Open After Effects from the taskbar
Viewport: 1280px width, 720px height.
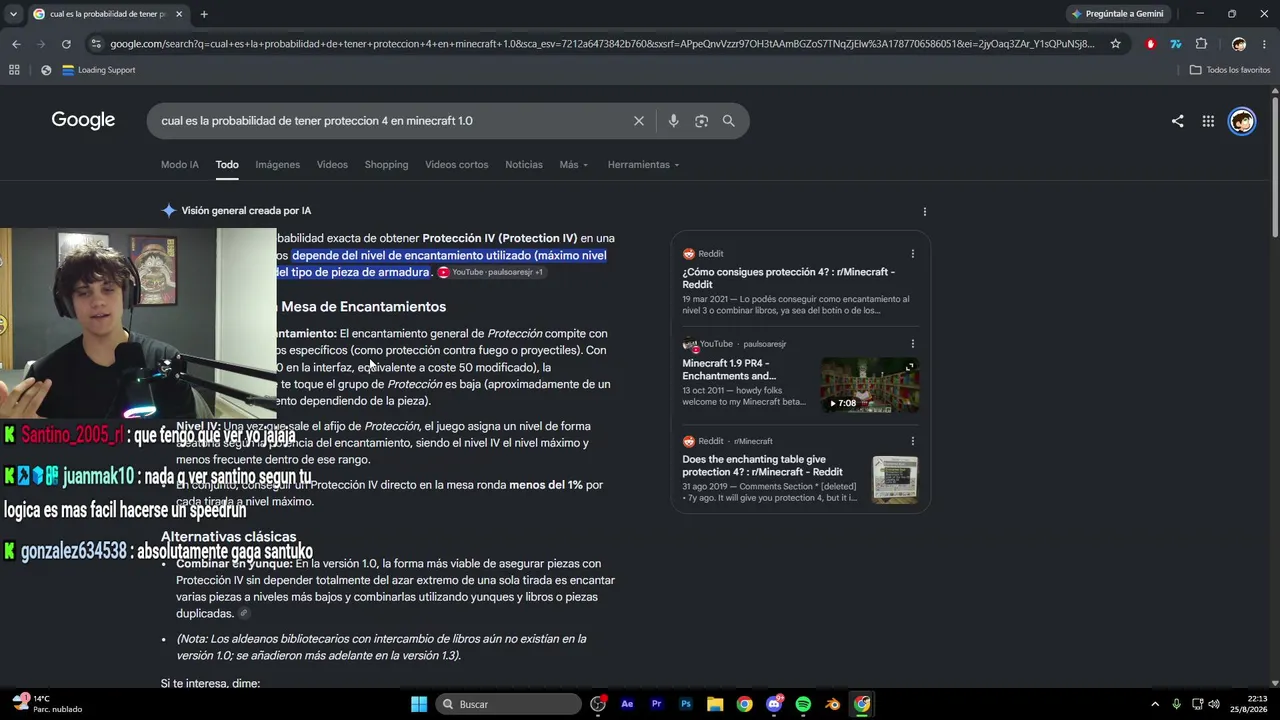(627, 704)
